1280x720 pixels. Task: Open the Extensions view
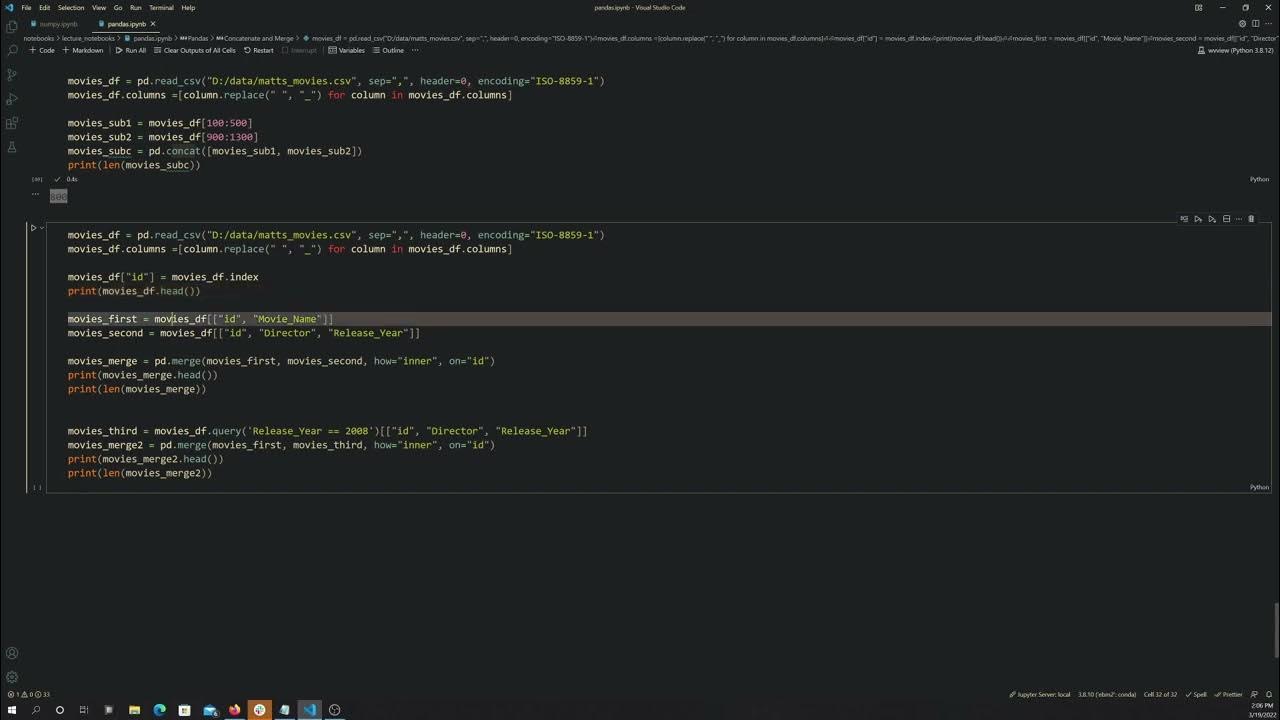coord(12,123)
